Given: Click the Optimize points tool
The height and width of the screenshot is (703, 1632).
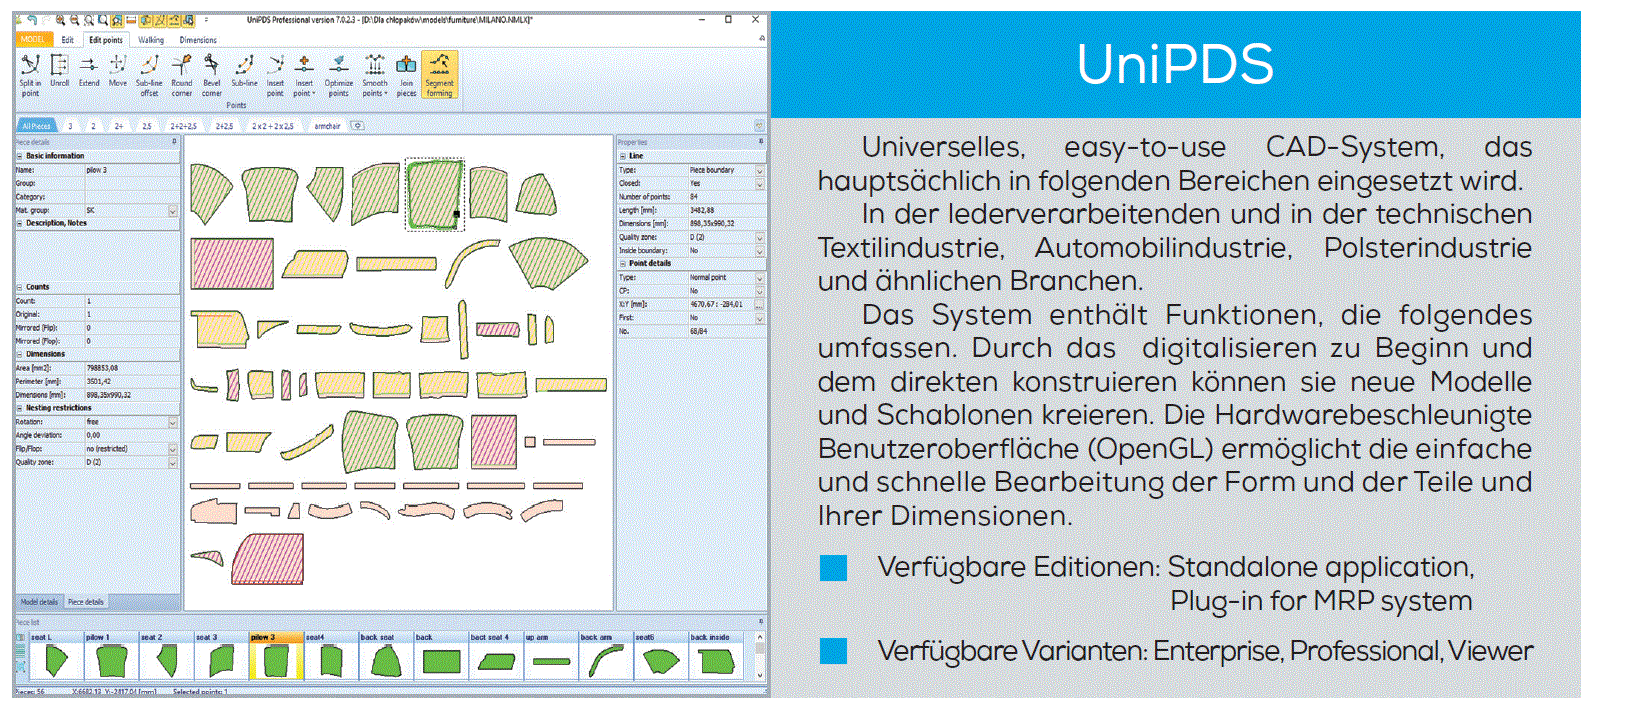Looking at the screenshot, I should click(x=339, y=75).
